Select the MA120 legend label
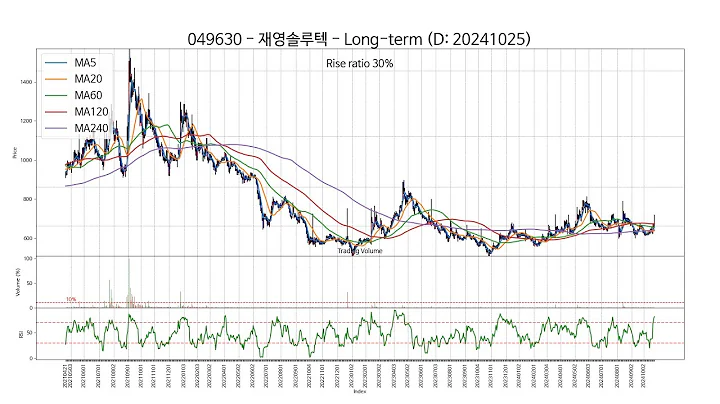 click(91, 112)
